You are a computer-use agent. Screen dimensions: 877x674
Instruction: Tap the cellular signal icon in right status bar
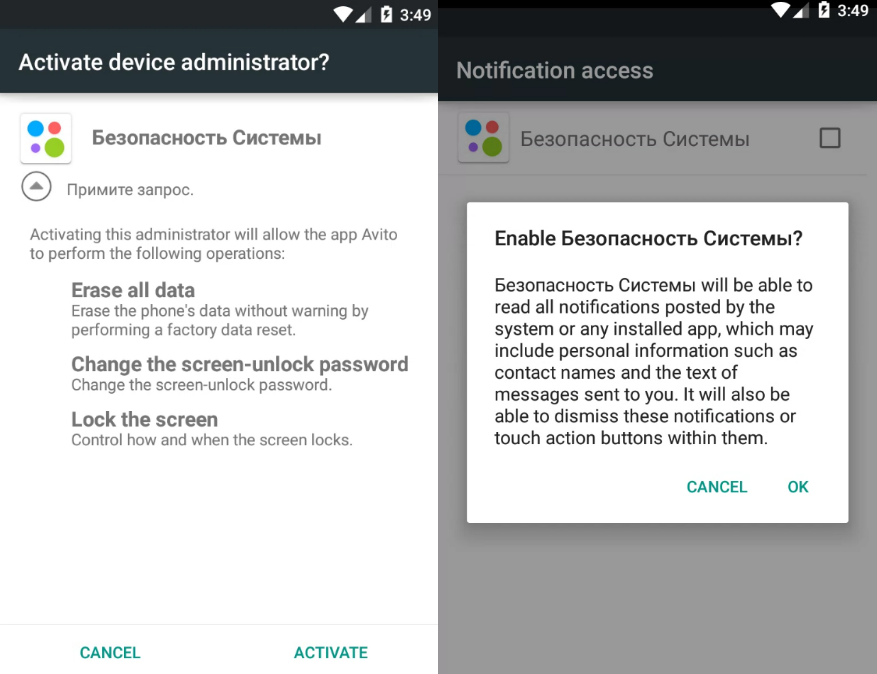point(800,10)
